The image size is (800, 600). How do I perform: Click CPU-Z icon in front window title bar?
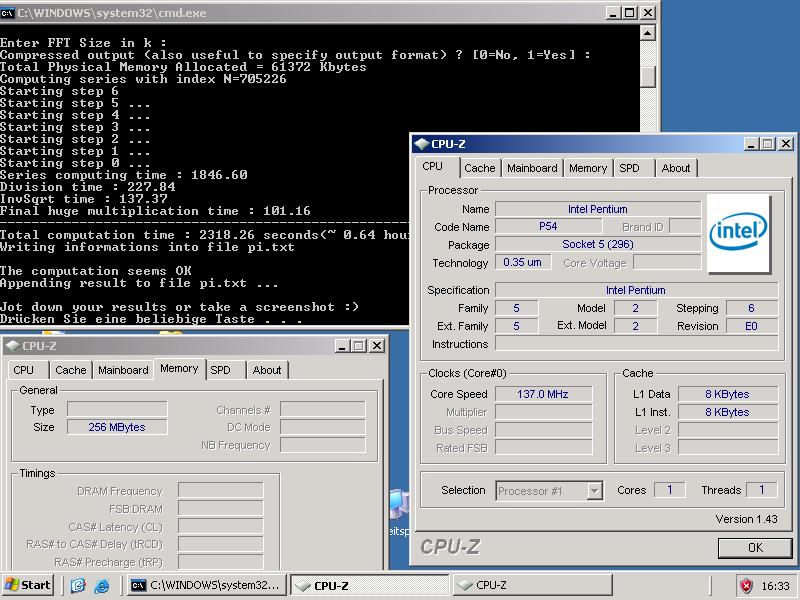coord(421,144)
